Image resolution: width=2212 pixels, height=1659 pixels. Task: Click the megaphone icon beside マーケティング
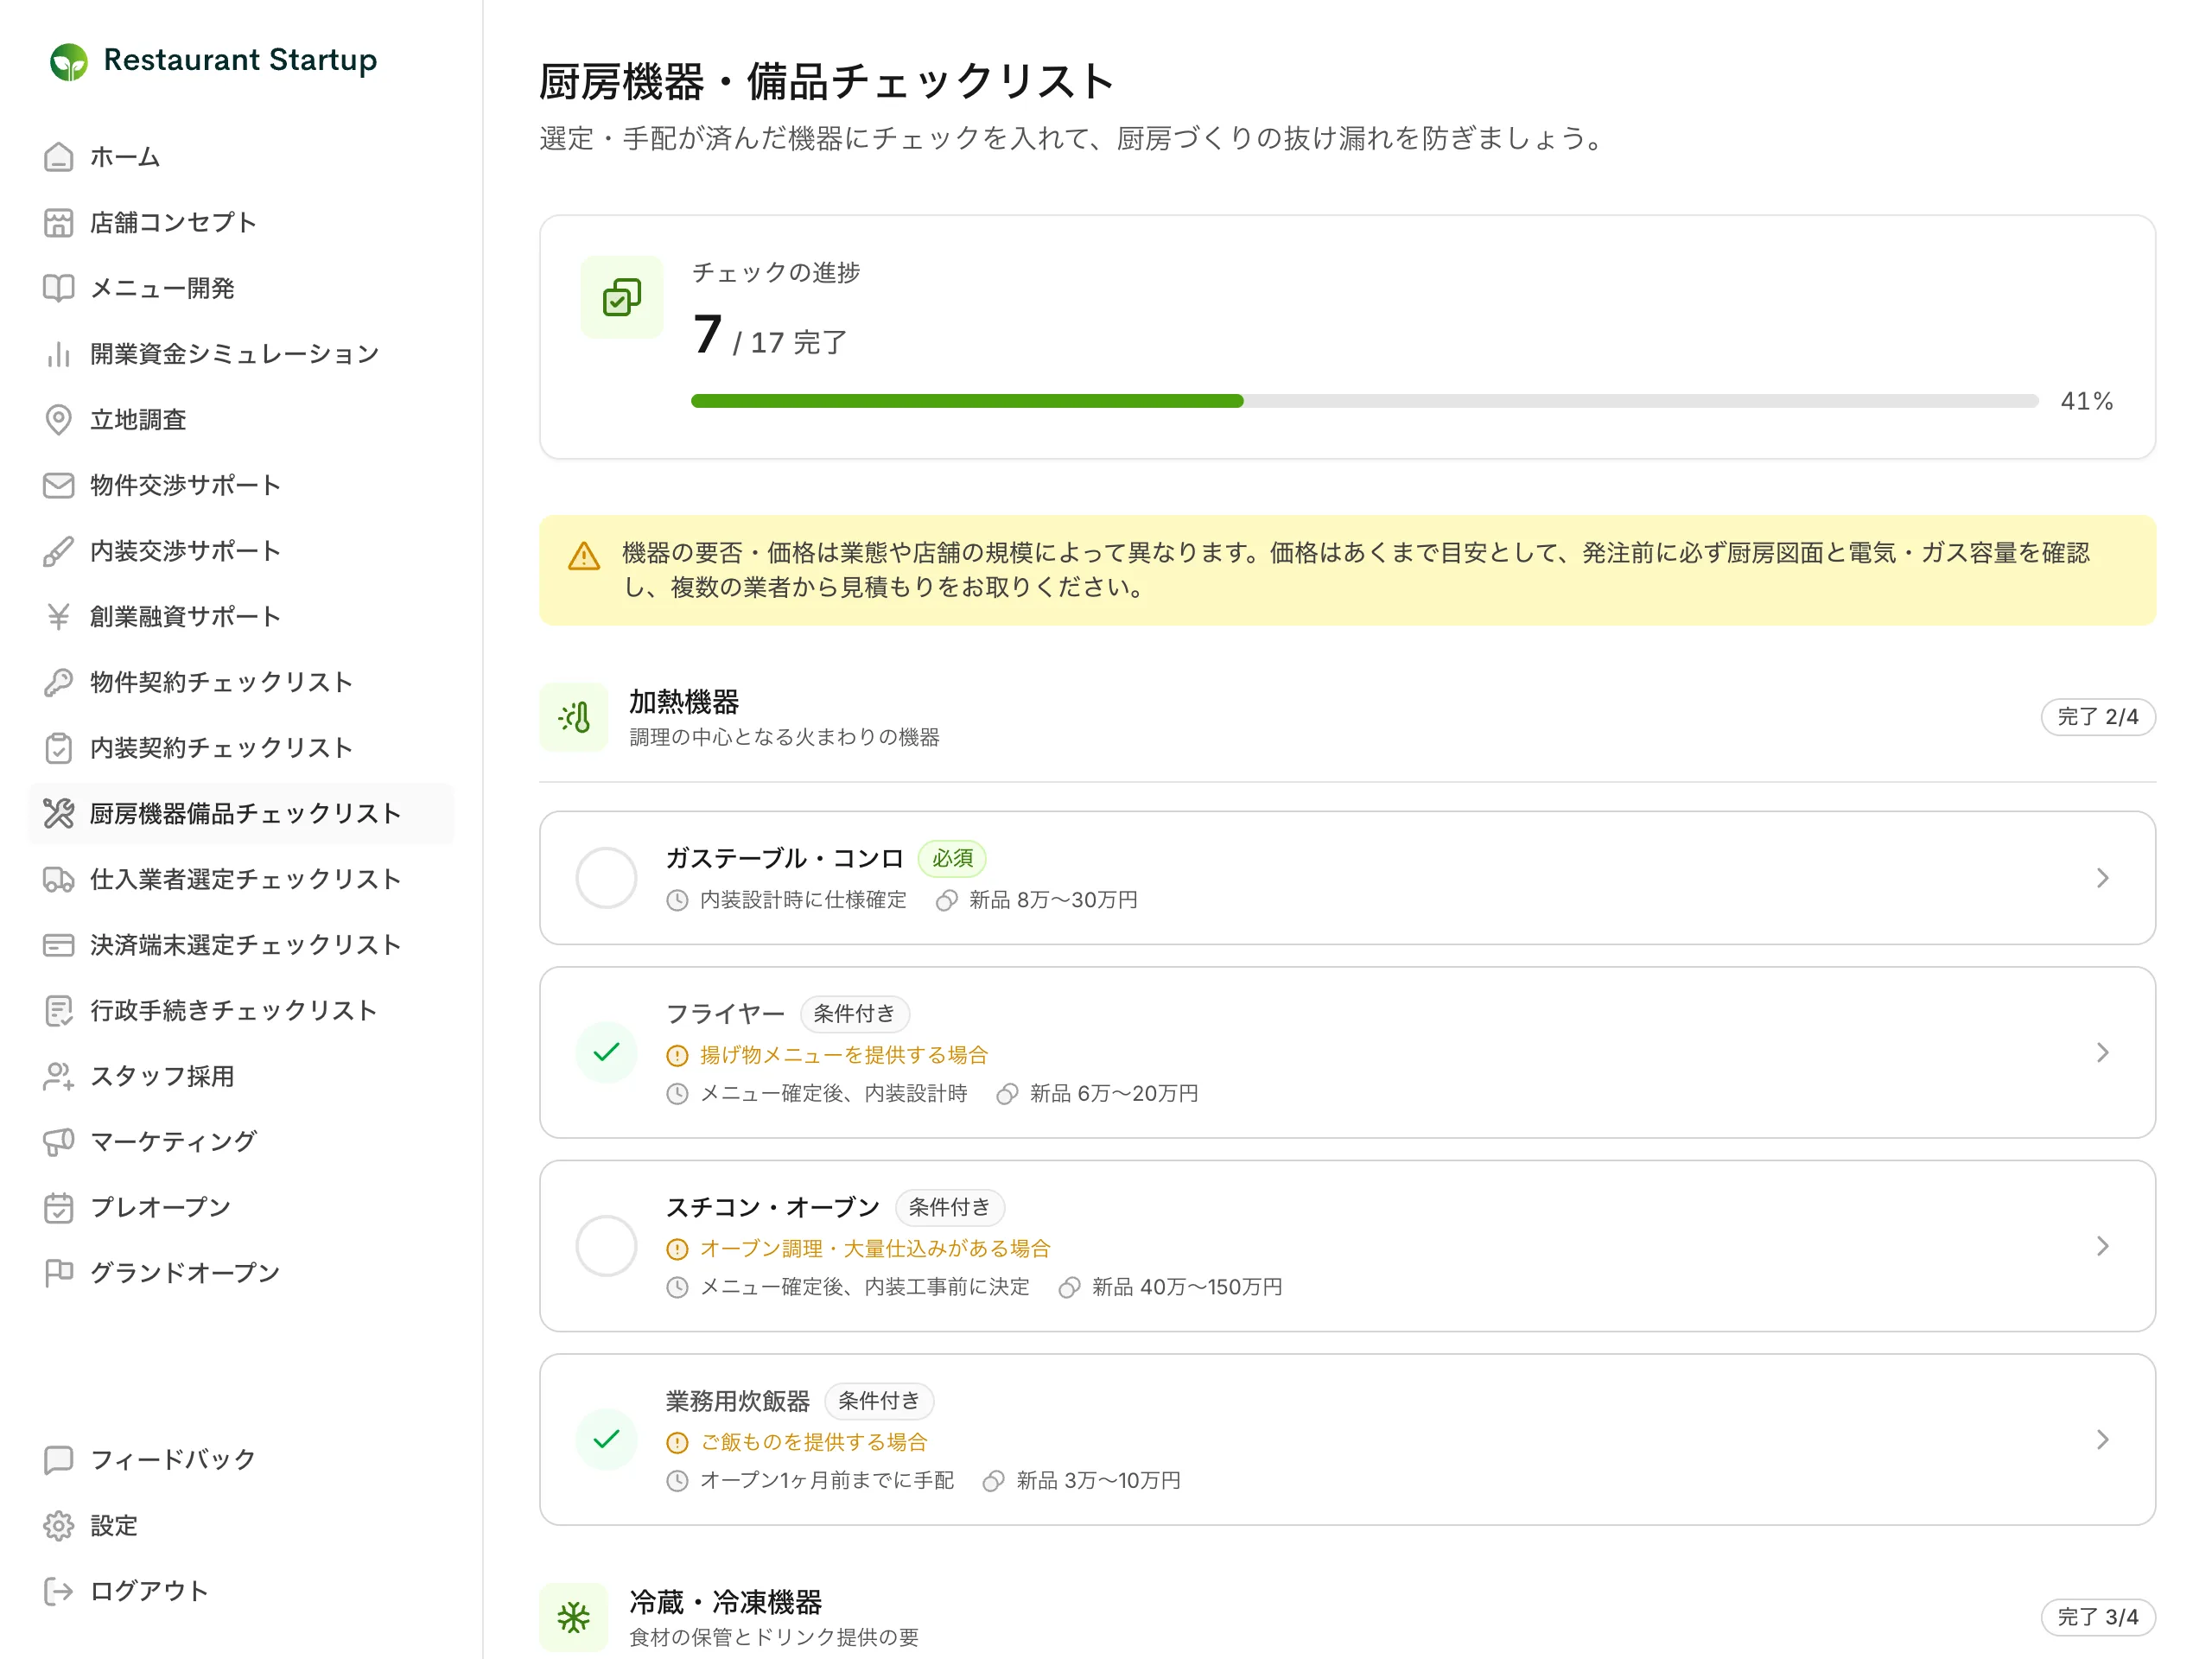pos(59,1142)
